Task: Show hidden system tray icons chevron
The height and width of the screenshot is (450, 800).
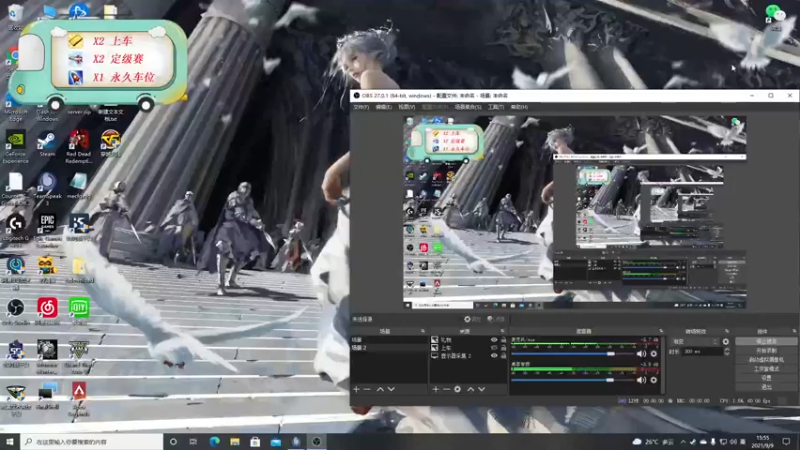Action: coord(683,442)
